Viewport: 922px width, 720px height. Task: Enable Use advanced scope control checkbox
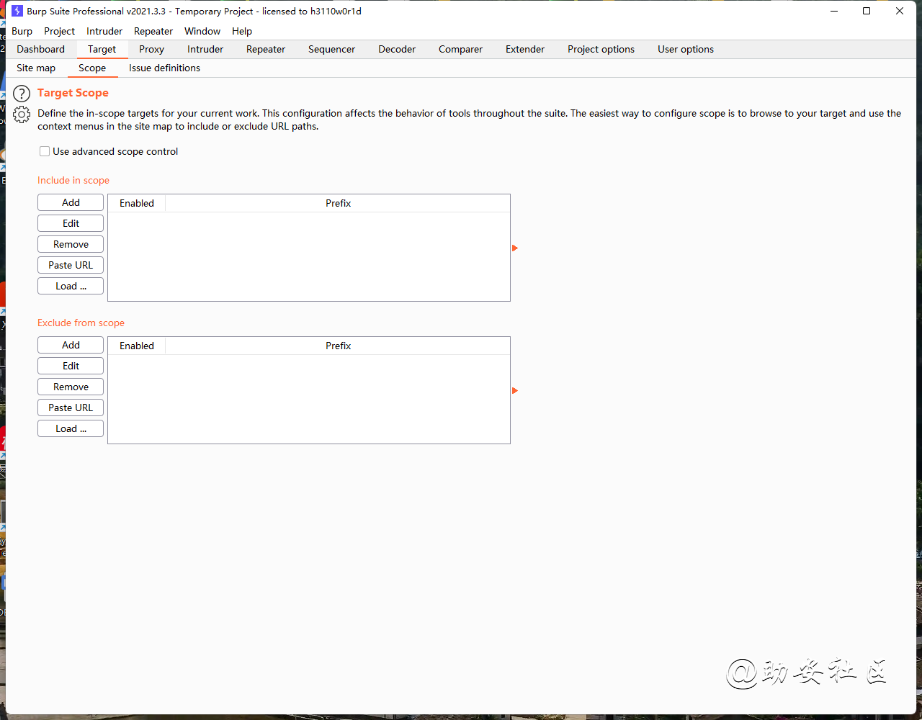point(45,151)
